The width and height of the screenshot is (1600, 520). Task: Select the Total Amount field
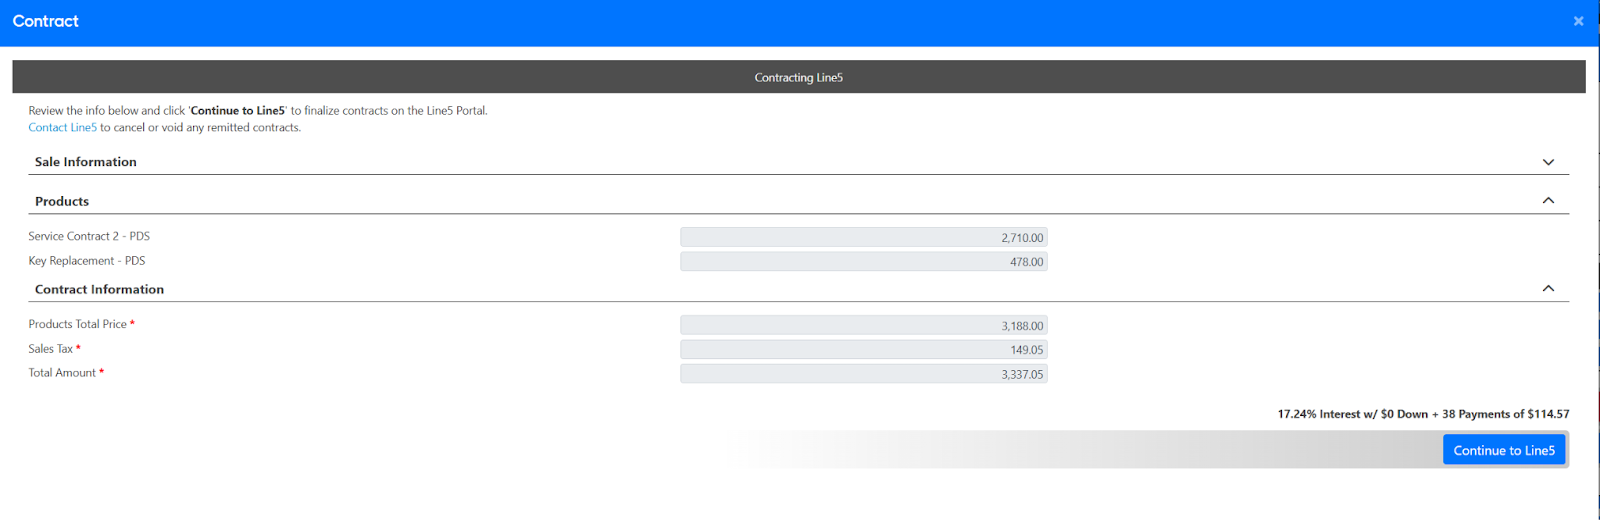863,374
